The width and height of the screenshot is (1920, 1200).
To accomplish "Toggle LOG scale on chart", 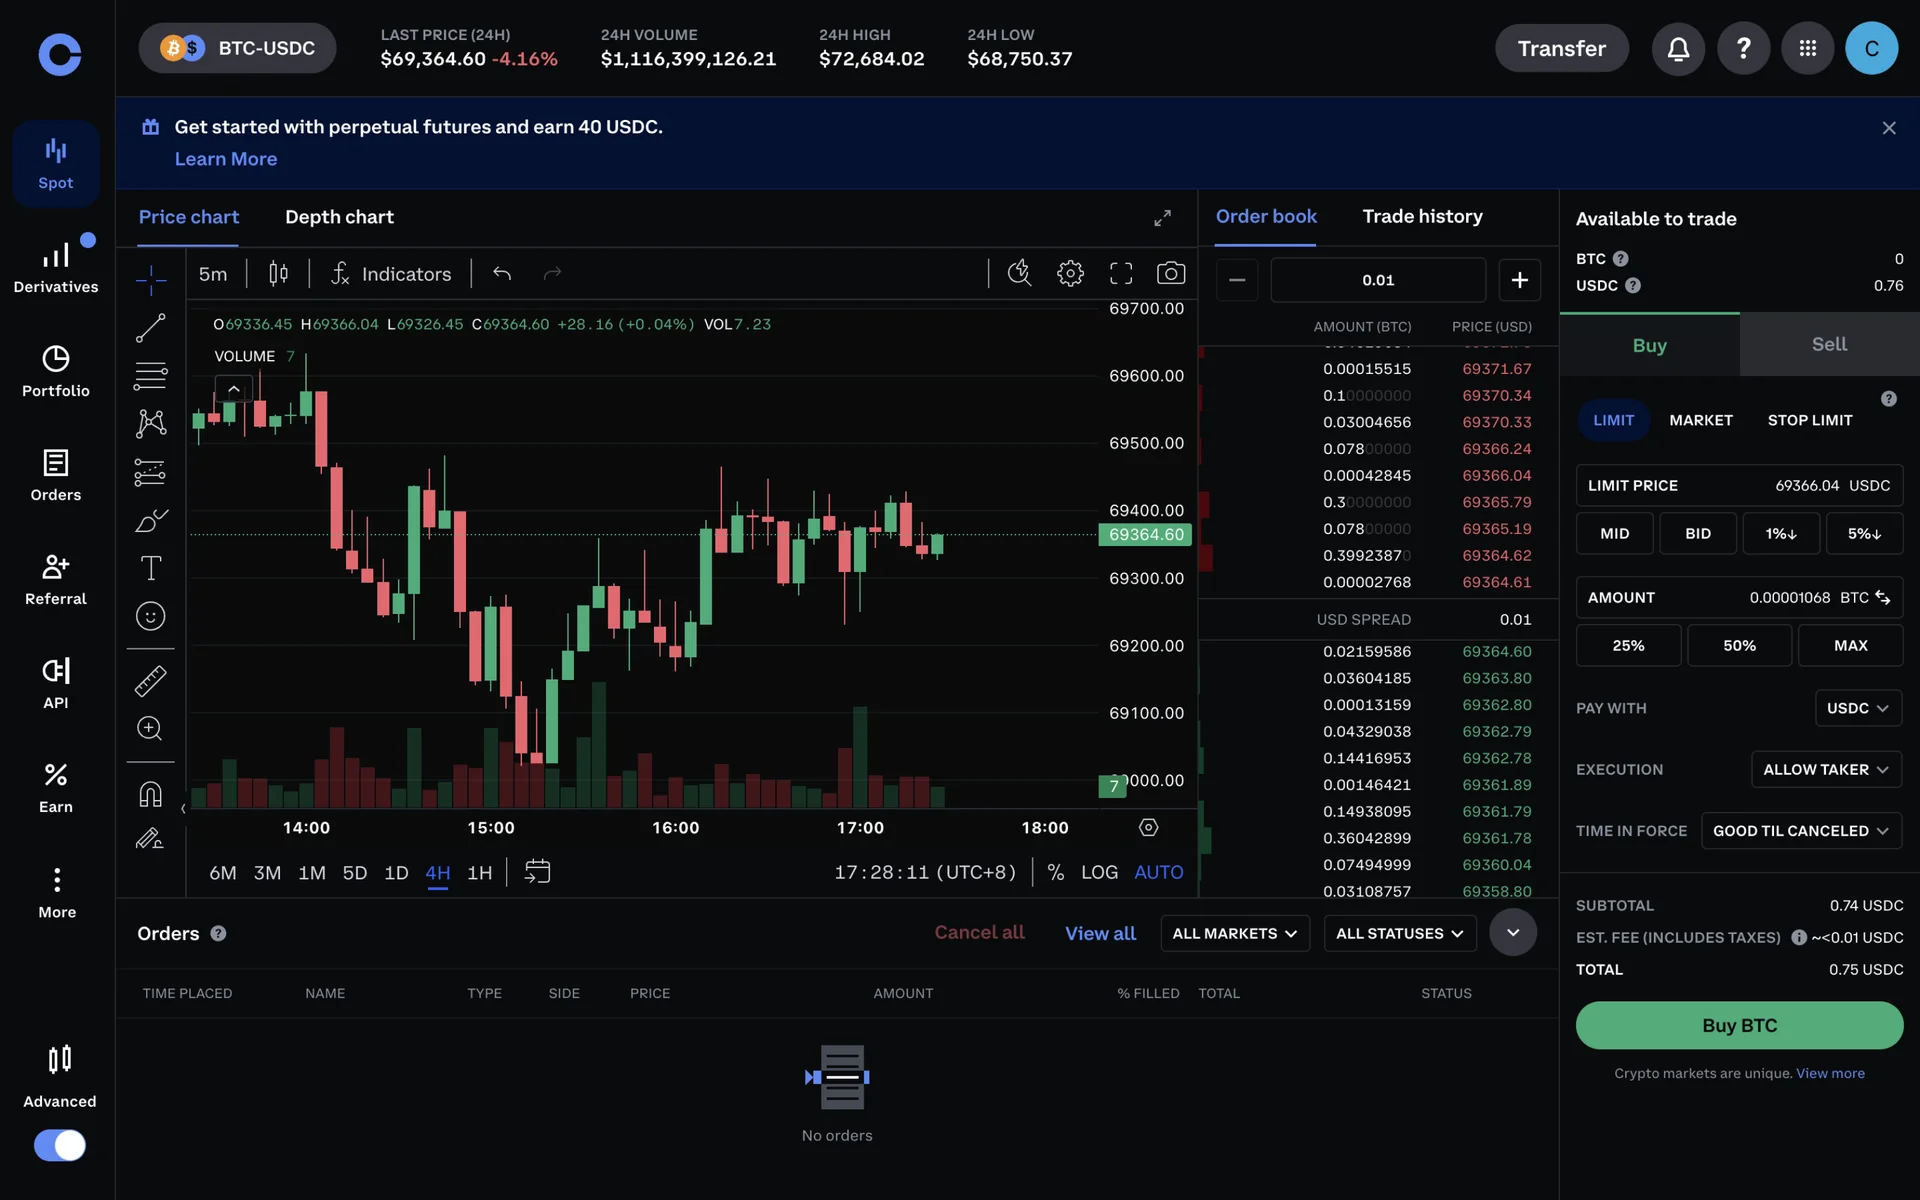I will click(x=1099, y=872).
